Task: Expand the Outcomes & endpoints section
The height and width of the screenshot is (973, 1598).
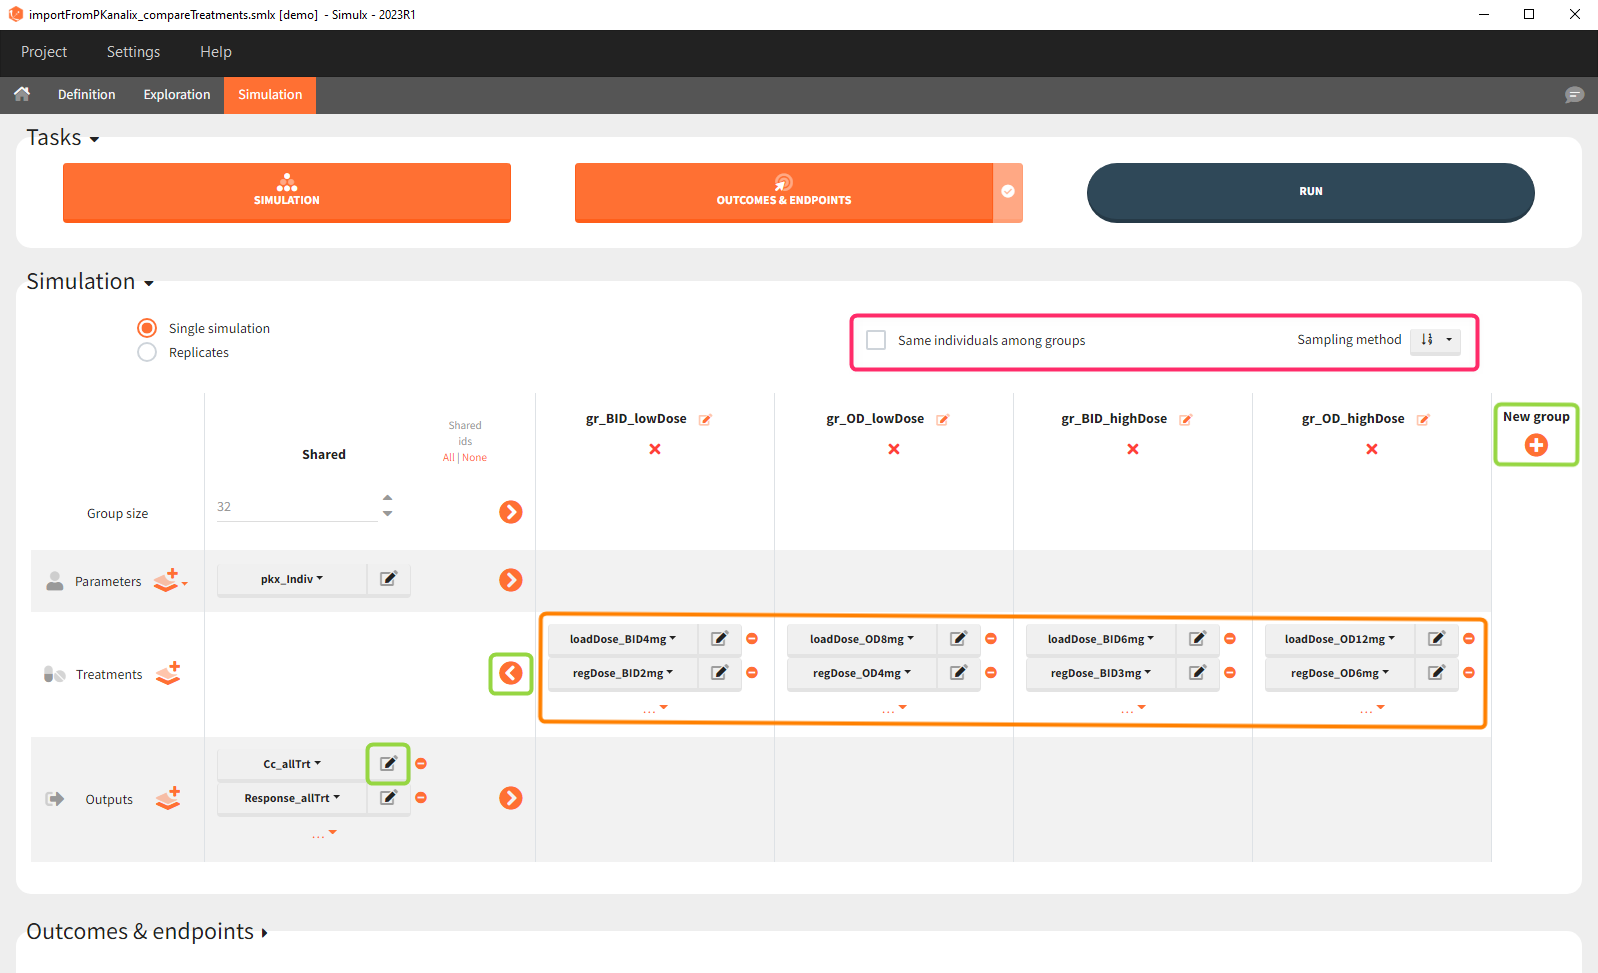Action: point(146,932)
